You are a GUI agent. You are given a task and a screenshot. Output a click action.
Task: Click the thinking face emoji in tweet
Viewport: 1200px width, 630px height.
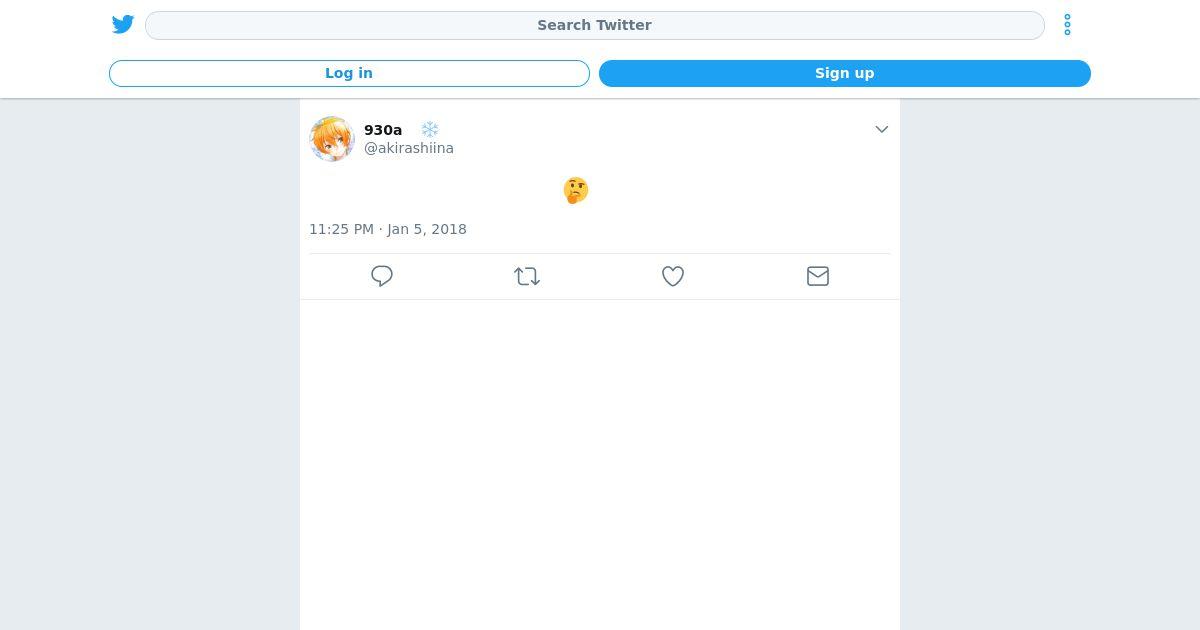[576, 190]
